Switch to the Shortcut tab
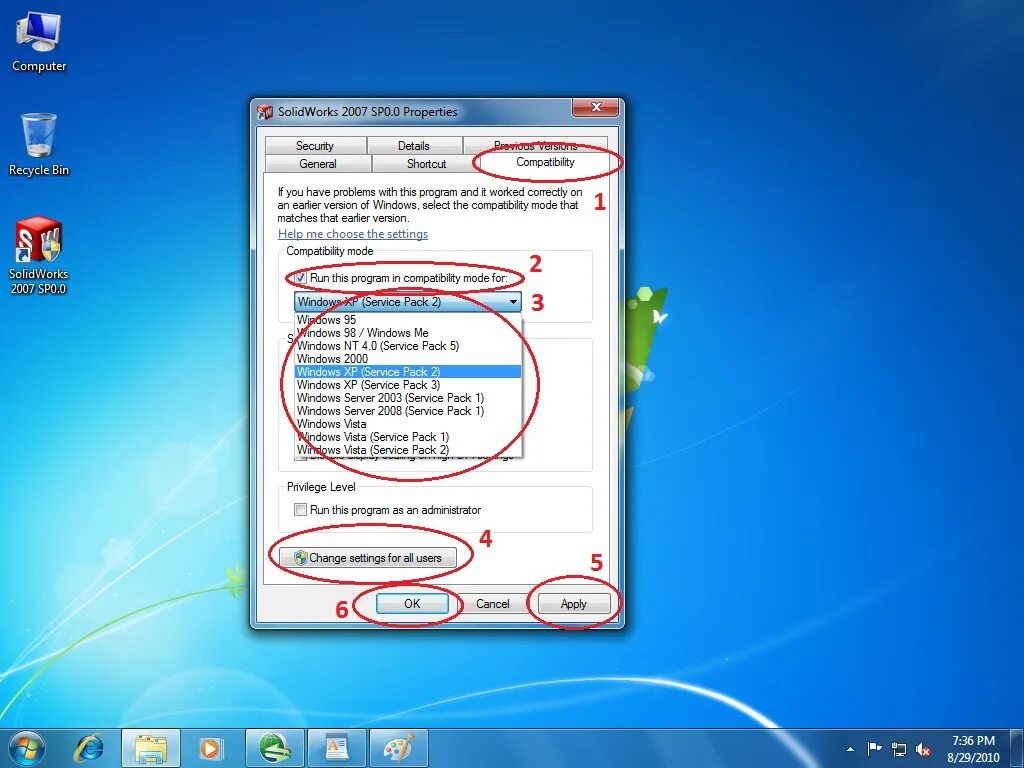The image size is (1024, 768). pyautogui.click(x=426, y=164)
